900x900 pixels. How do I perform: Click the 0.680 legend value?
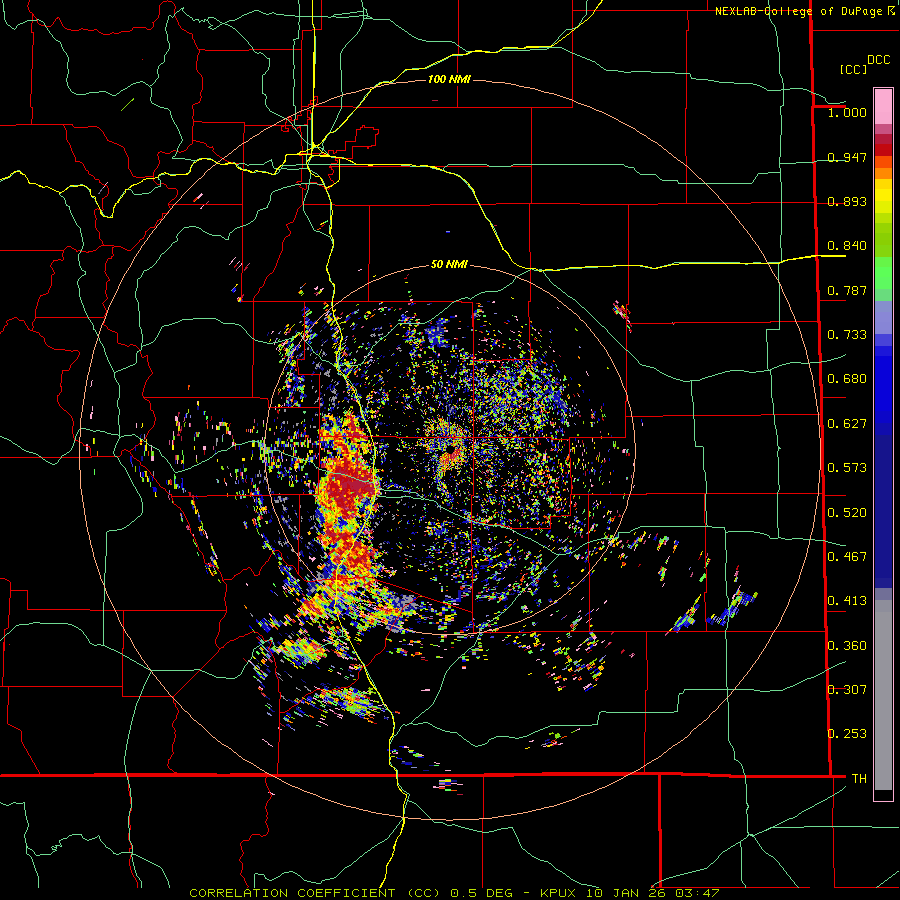click(x=847, y=379)
